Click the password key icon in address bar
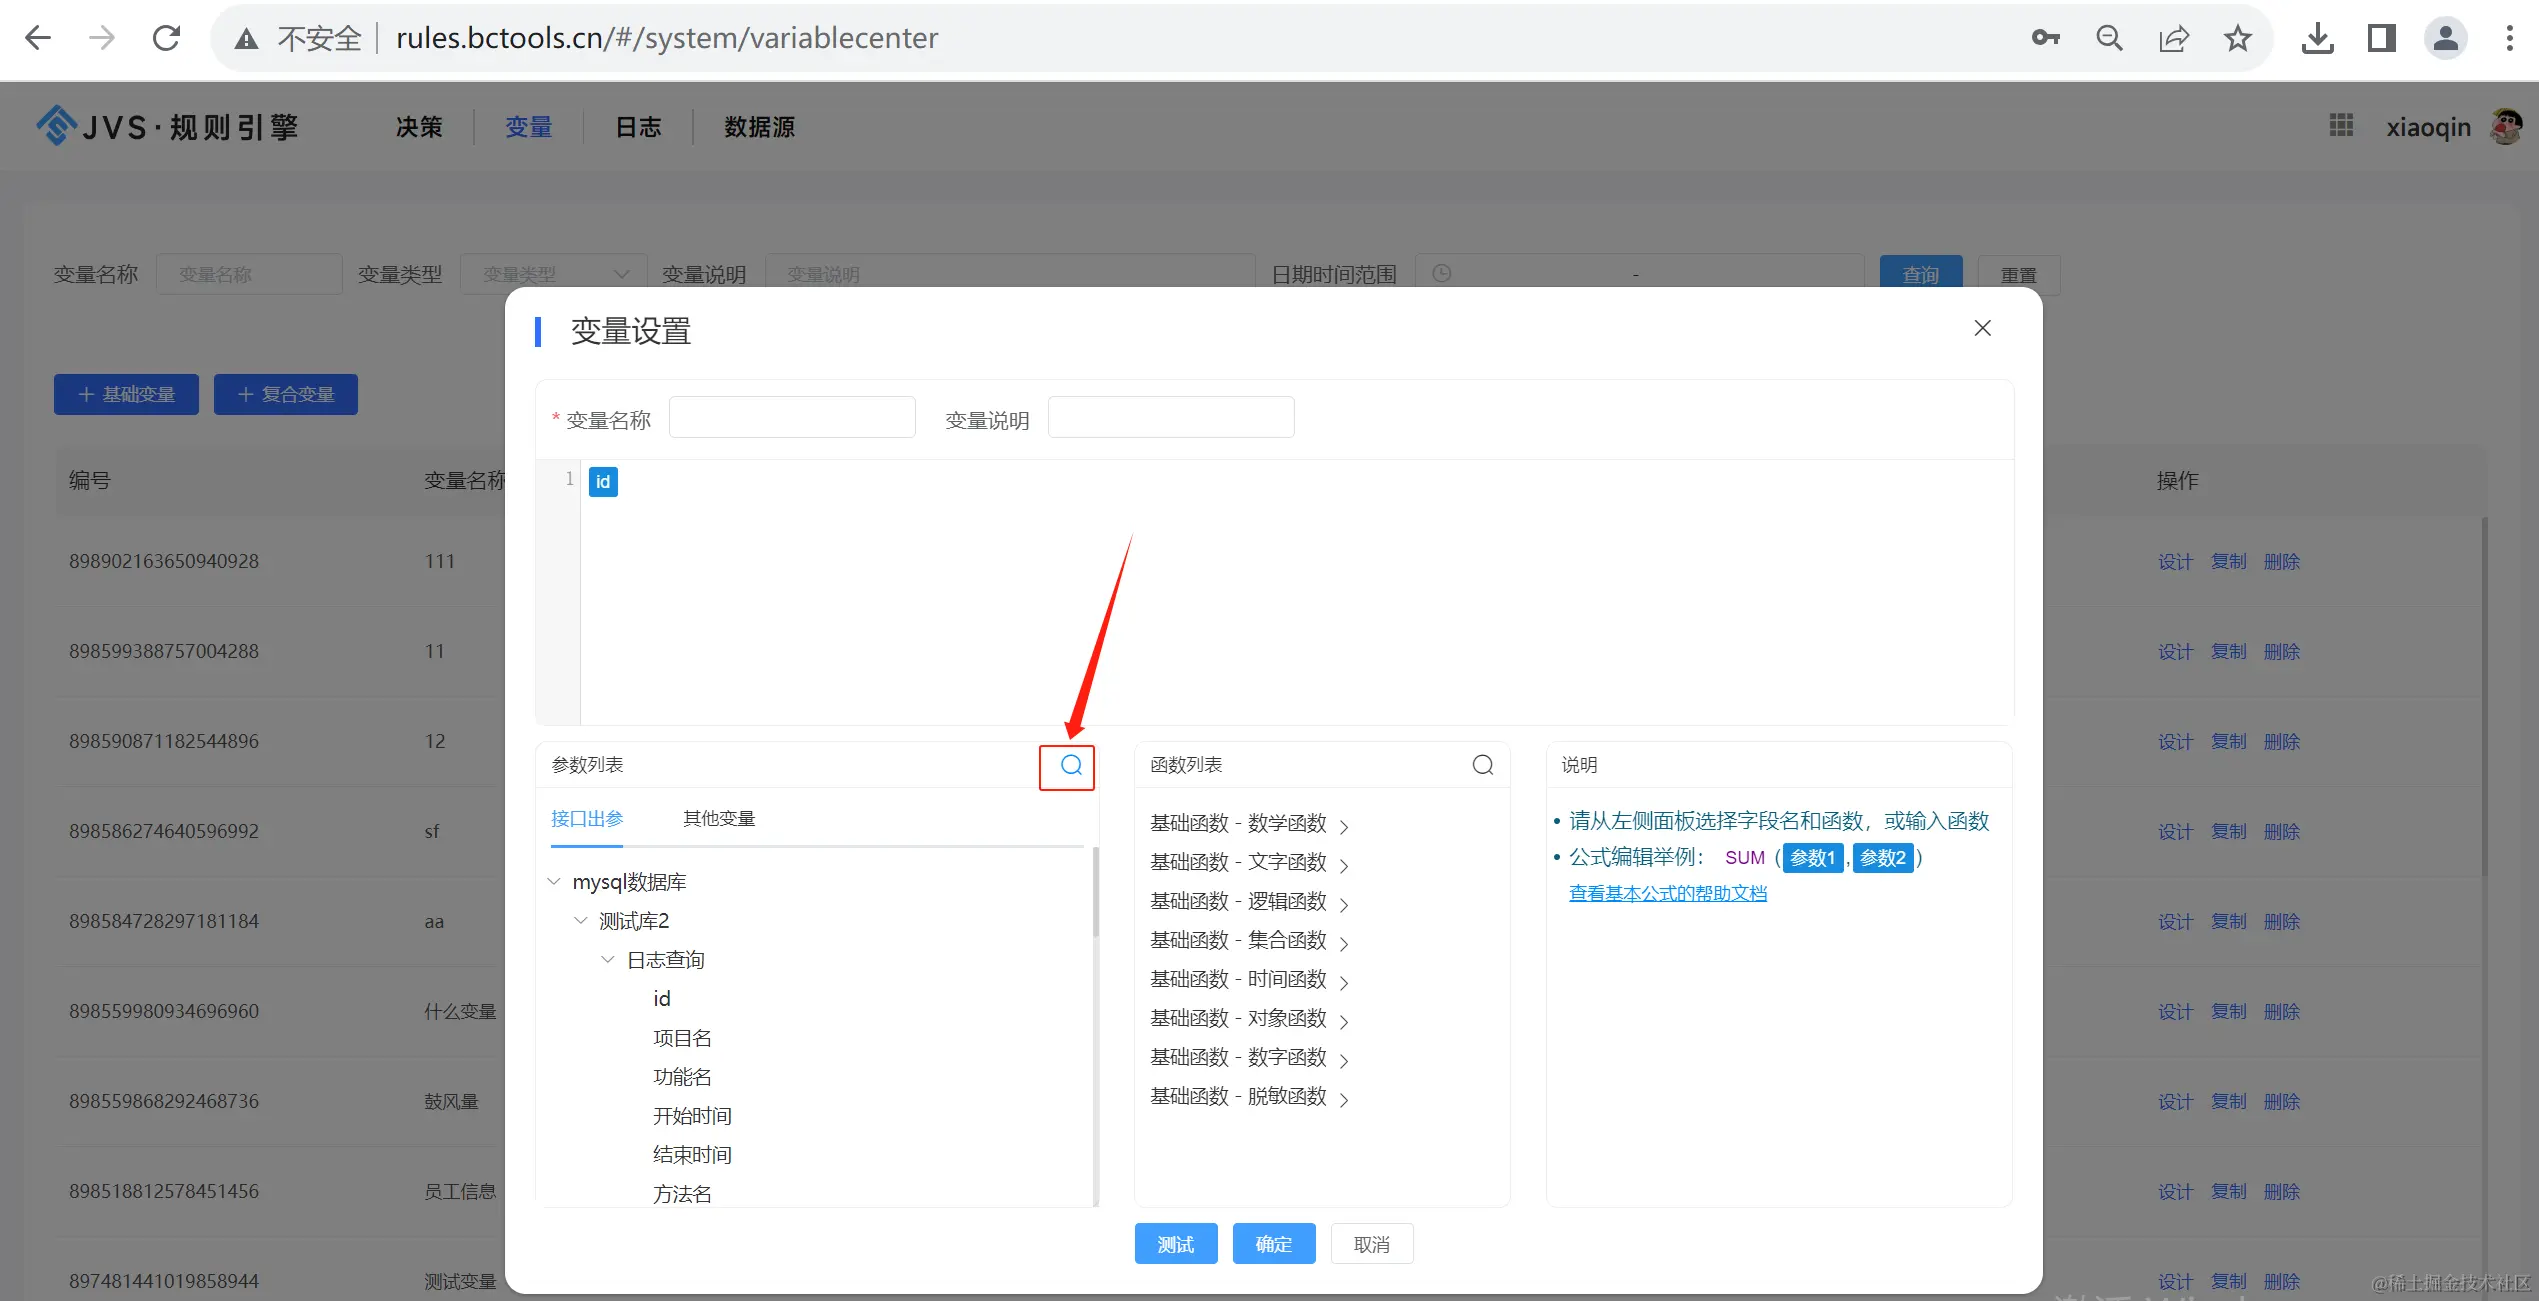The height and width of the screenshot is (1301, 2539). (2045, 39)
